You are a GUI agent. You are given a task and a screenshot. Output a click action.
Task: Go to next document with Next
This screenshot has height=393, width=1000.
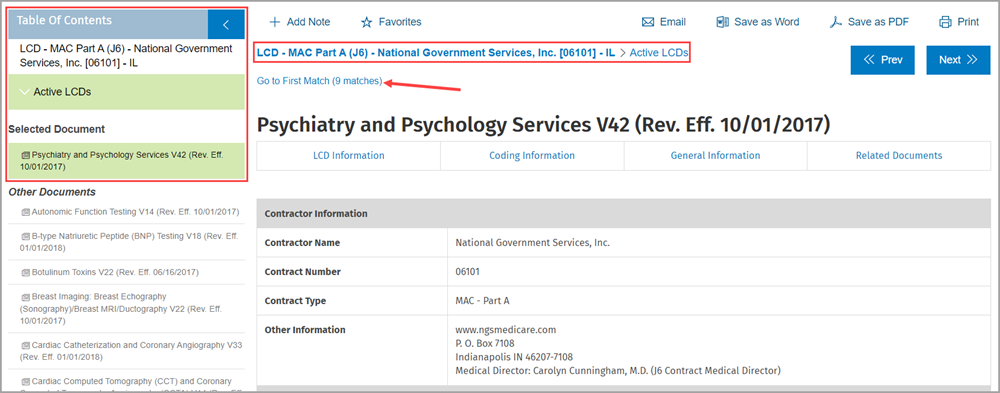tap(958, 60)
